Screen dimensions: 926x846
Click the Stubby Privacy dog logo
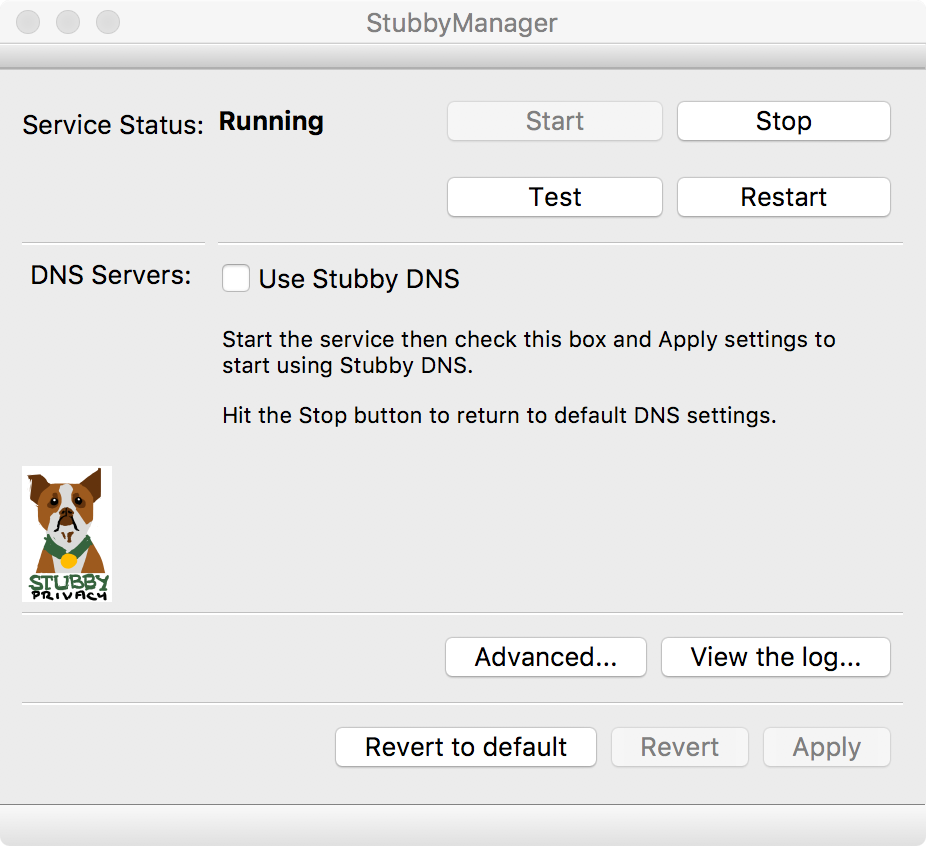[x=67, y=534]
